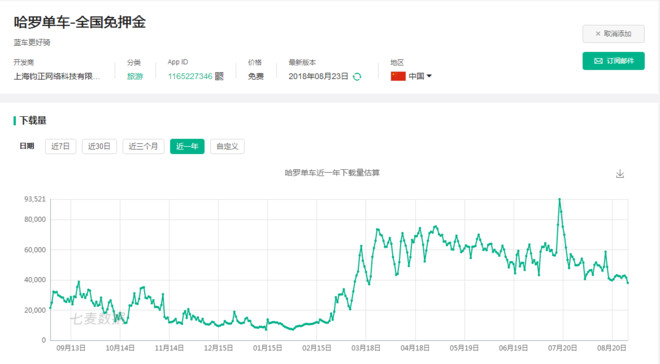Open the App ID 1165227346 link
Screen dimensions: 660x364
(190, 76)
